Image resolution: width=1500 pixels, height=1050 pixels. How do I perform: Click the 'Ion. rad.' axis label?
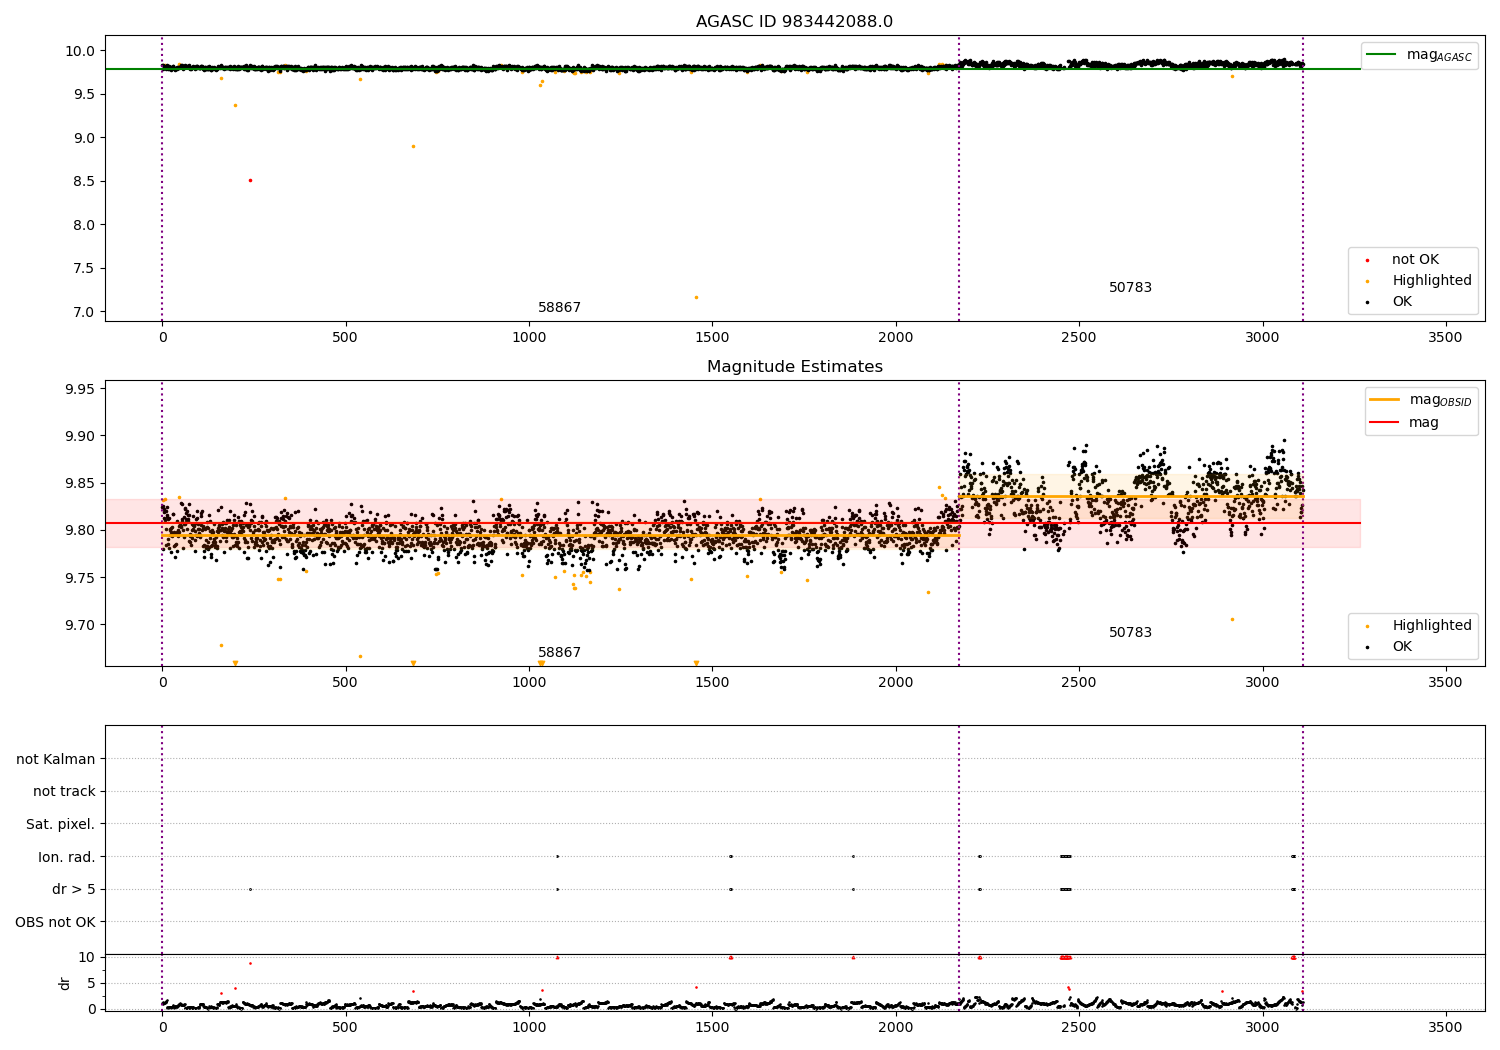tap(67, 858)
